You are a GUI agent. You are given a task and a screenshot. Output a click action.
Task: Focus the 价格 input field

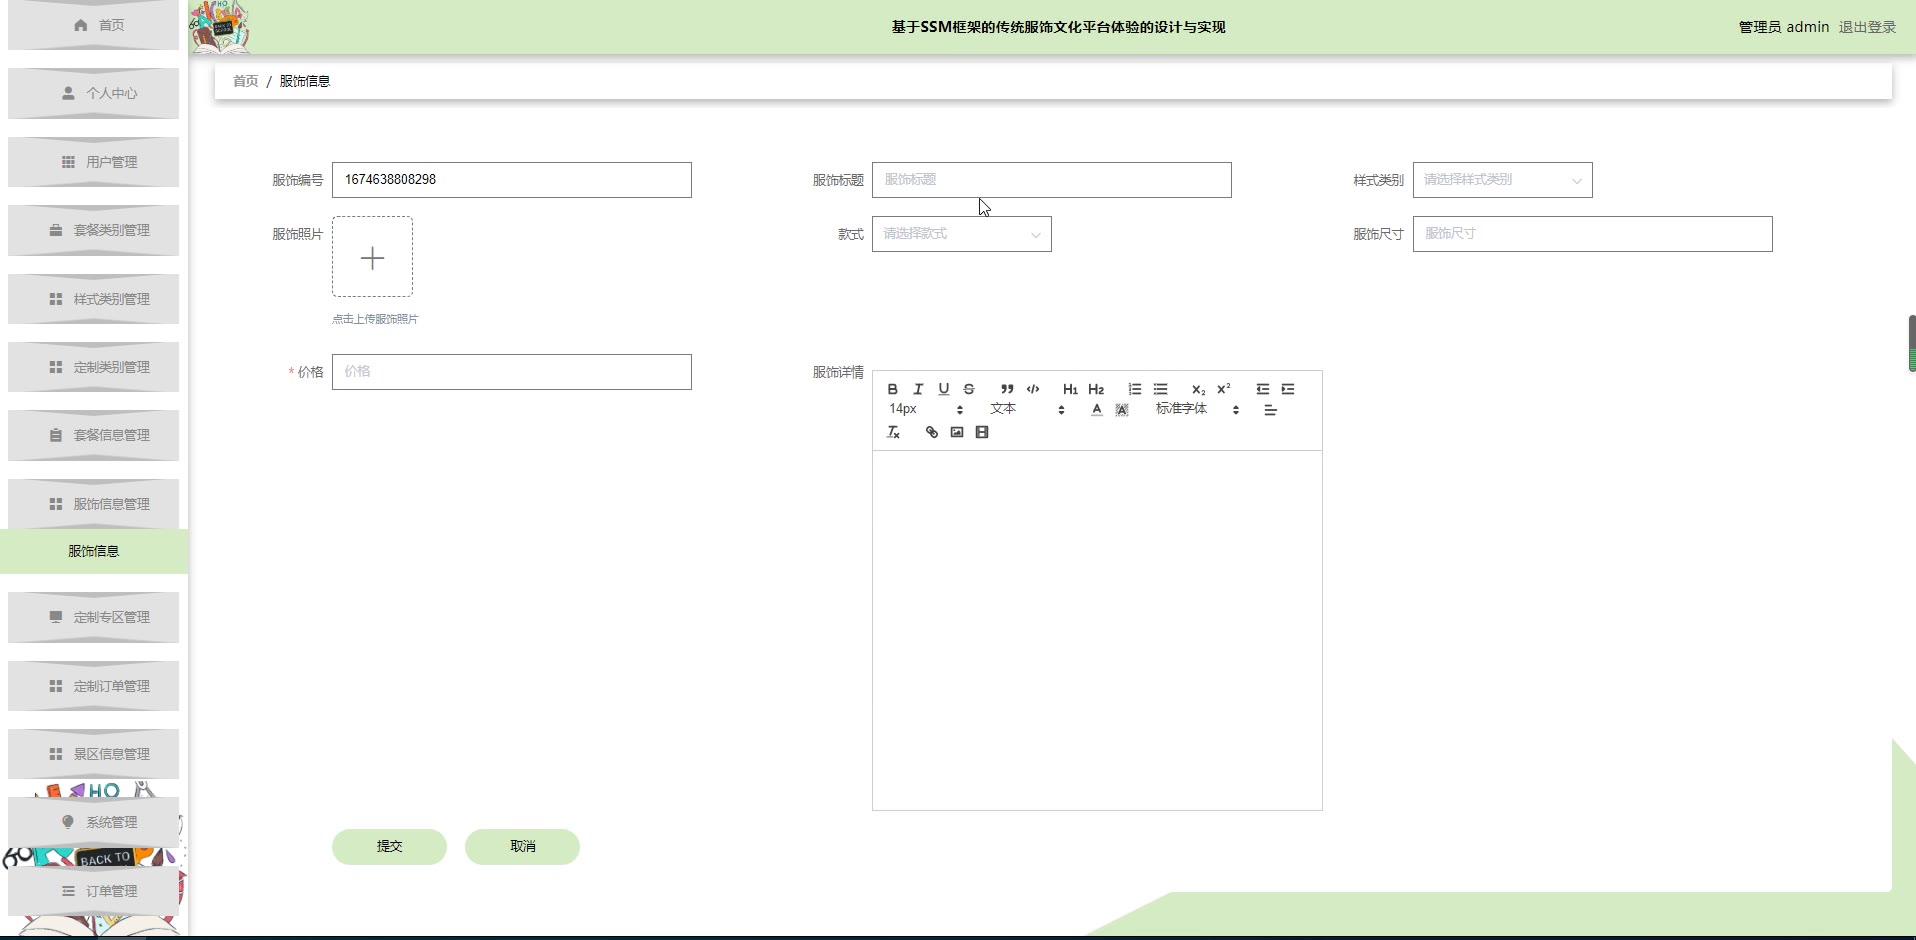tap(511, 372)
